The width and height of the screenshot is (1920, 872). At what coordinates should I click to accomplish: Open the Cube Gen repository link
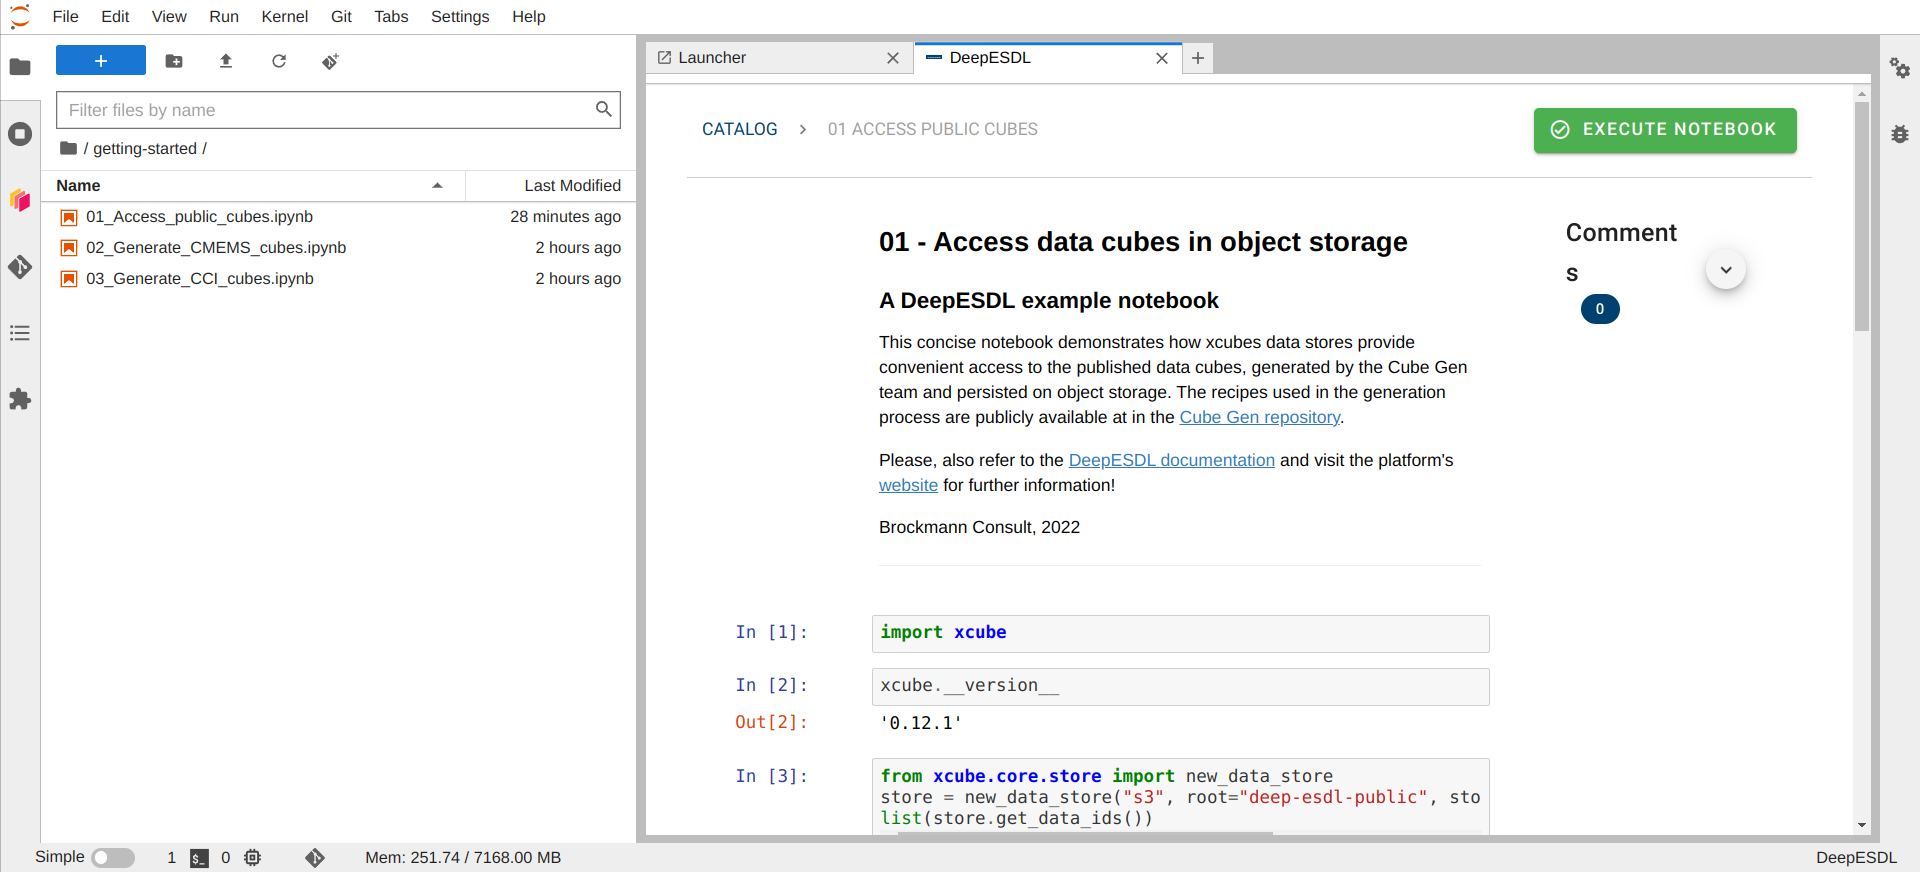point(1260,417)
